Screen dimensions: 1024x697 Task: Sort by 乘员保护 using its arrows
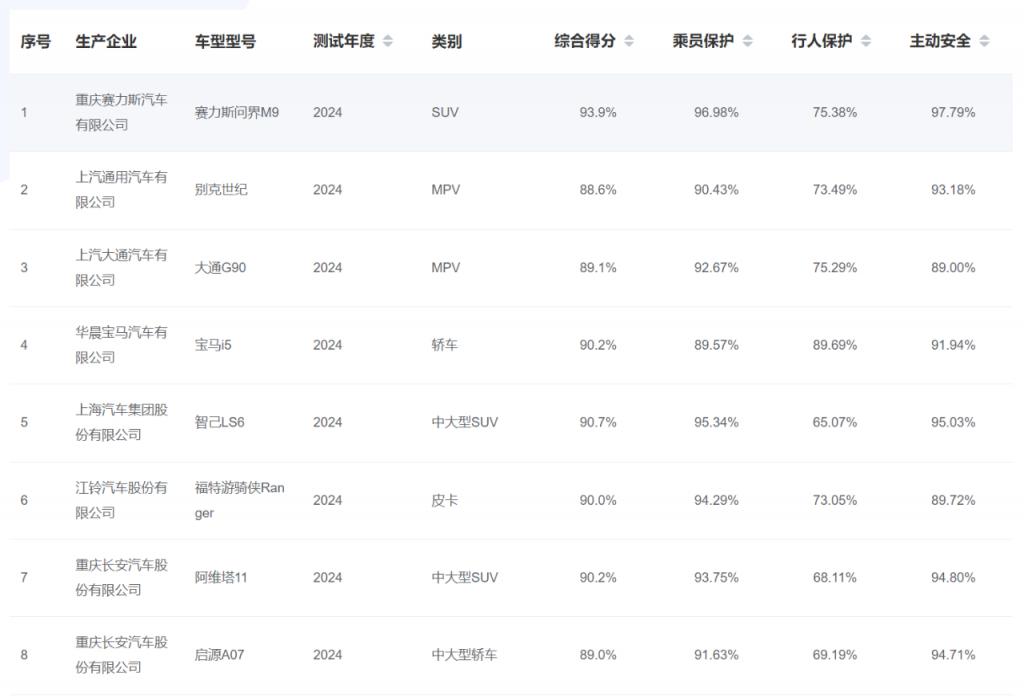(747, 41)
